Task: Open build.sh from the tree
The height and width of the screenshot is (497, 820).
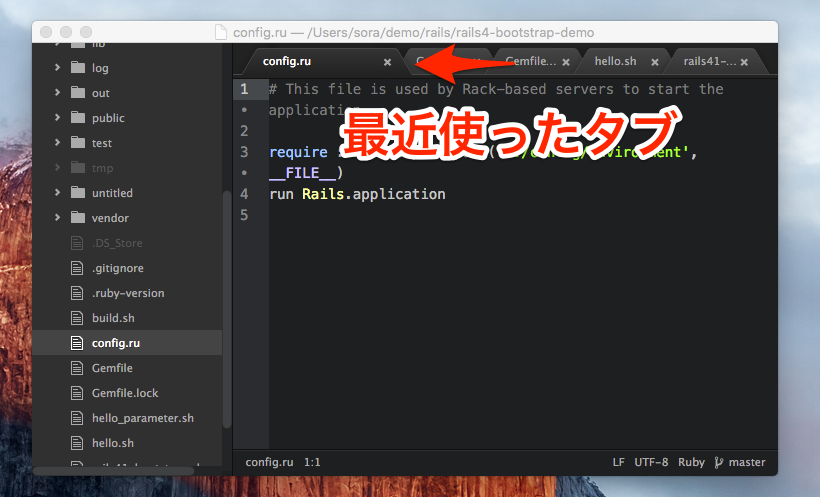Action: [113, 318]
